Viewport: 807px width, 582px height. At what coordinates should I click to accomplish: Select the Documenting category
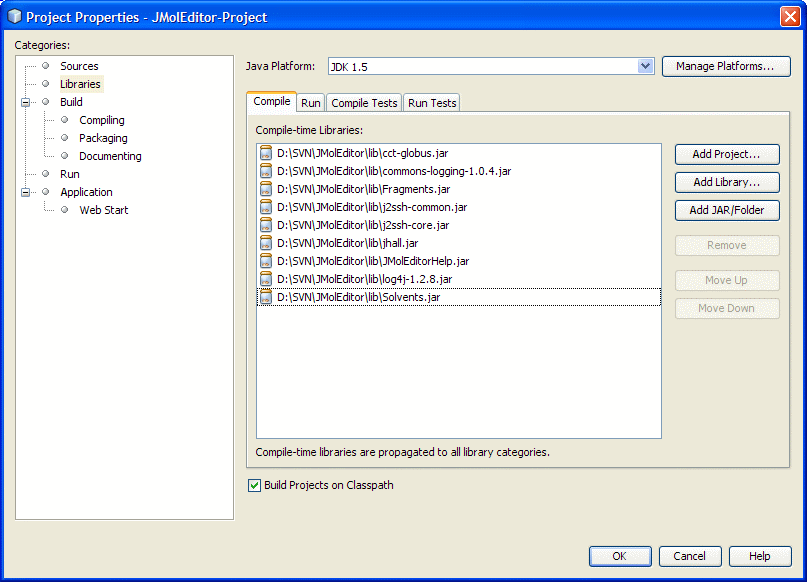pyautogui.click(x=110, y=156)
